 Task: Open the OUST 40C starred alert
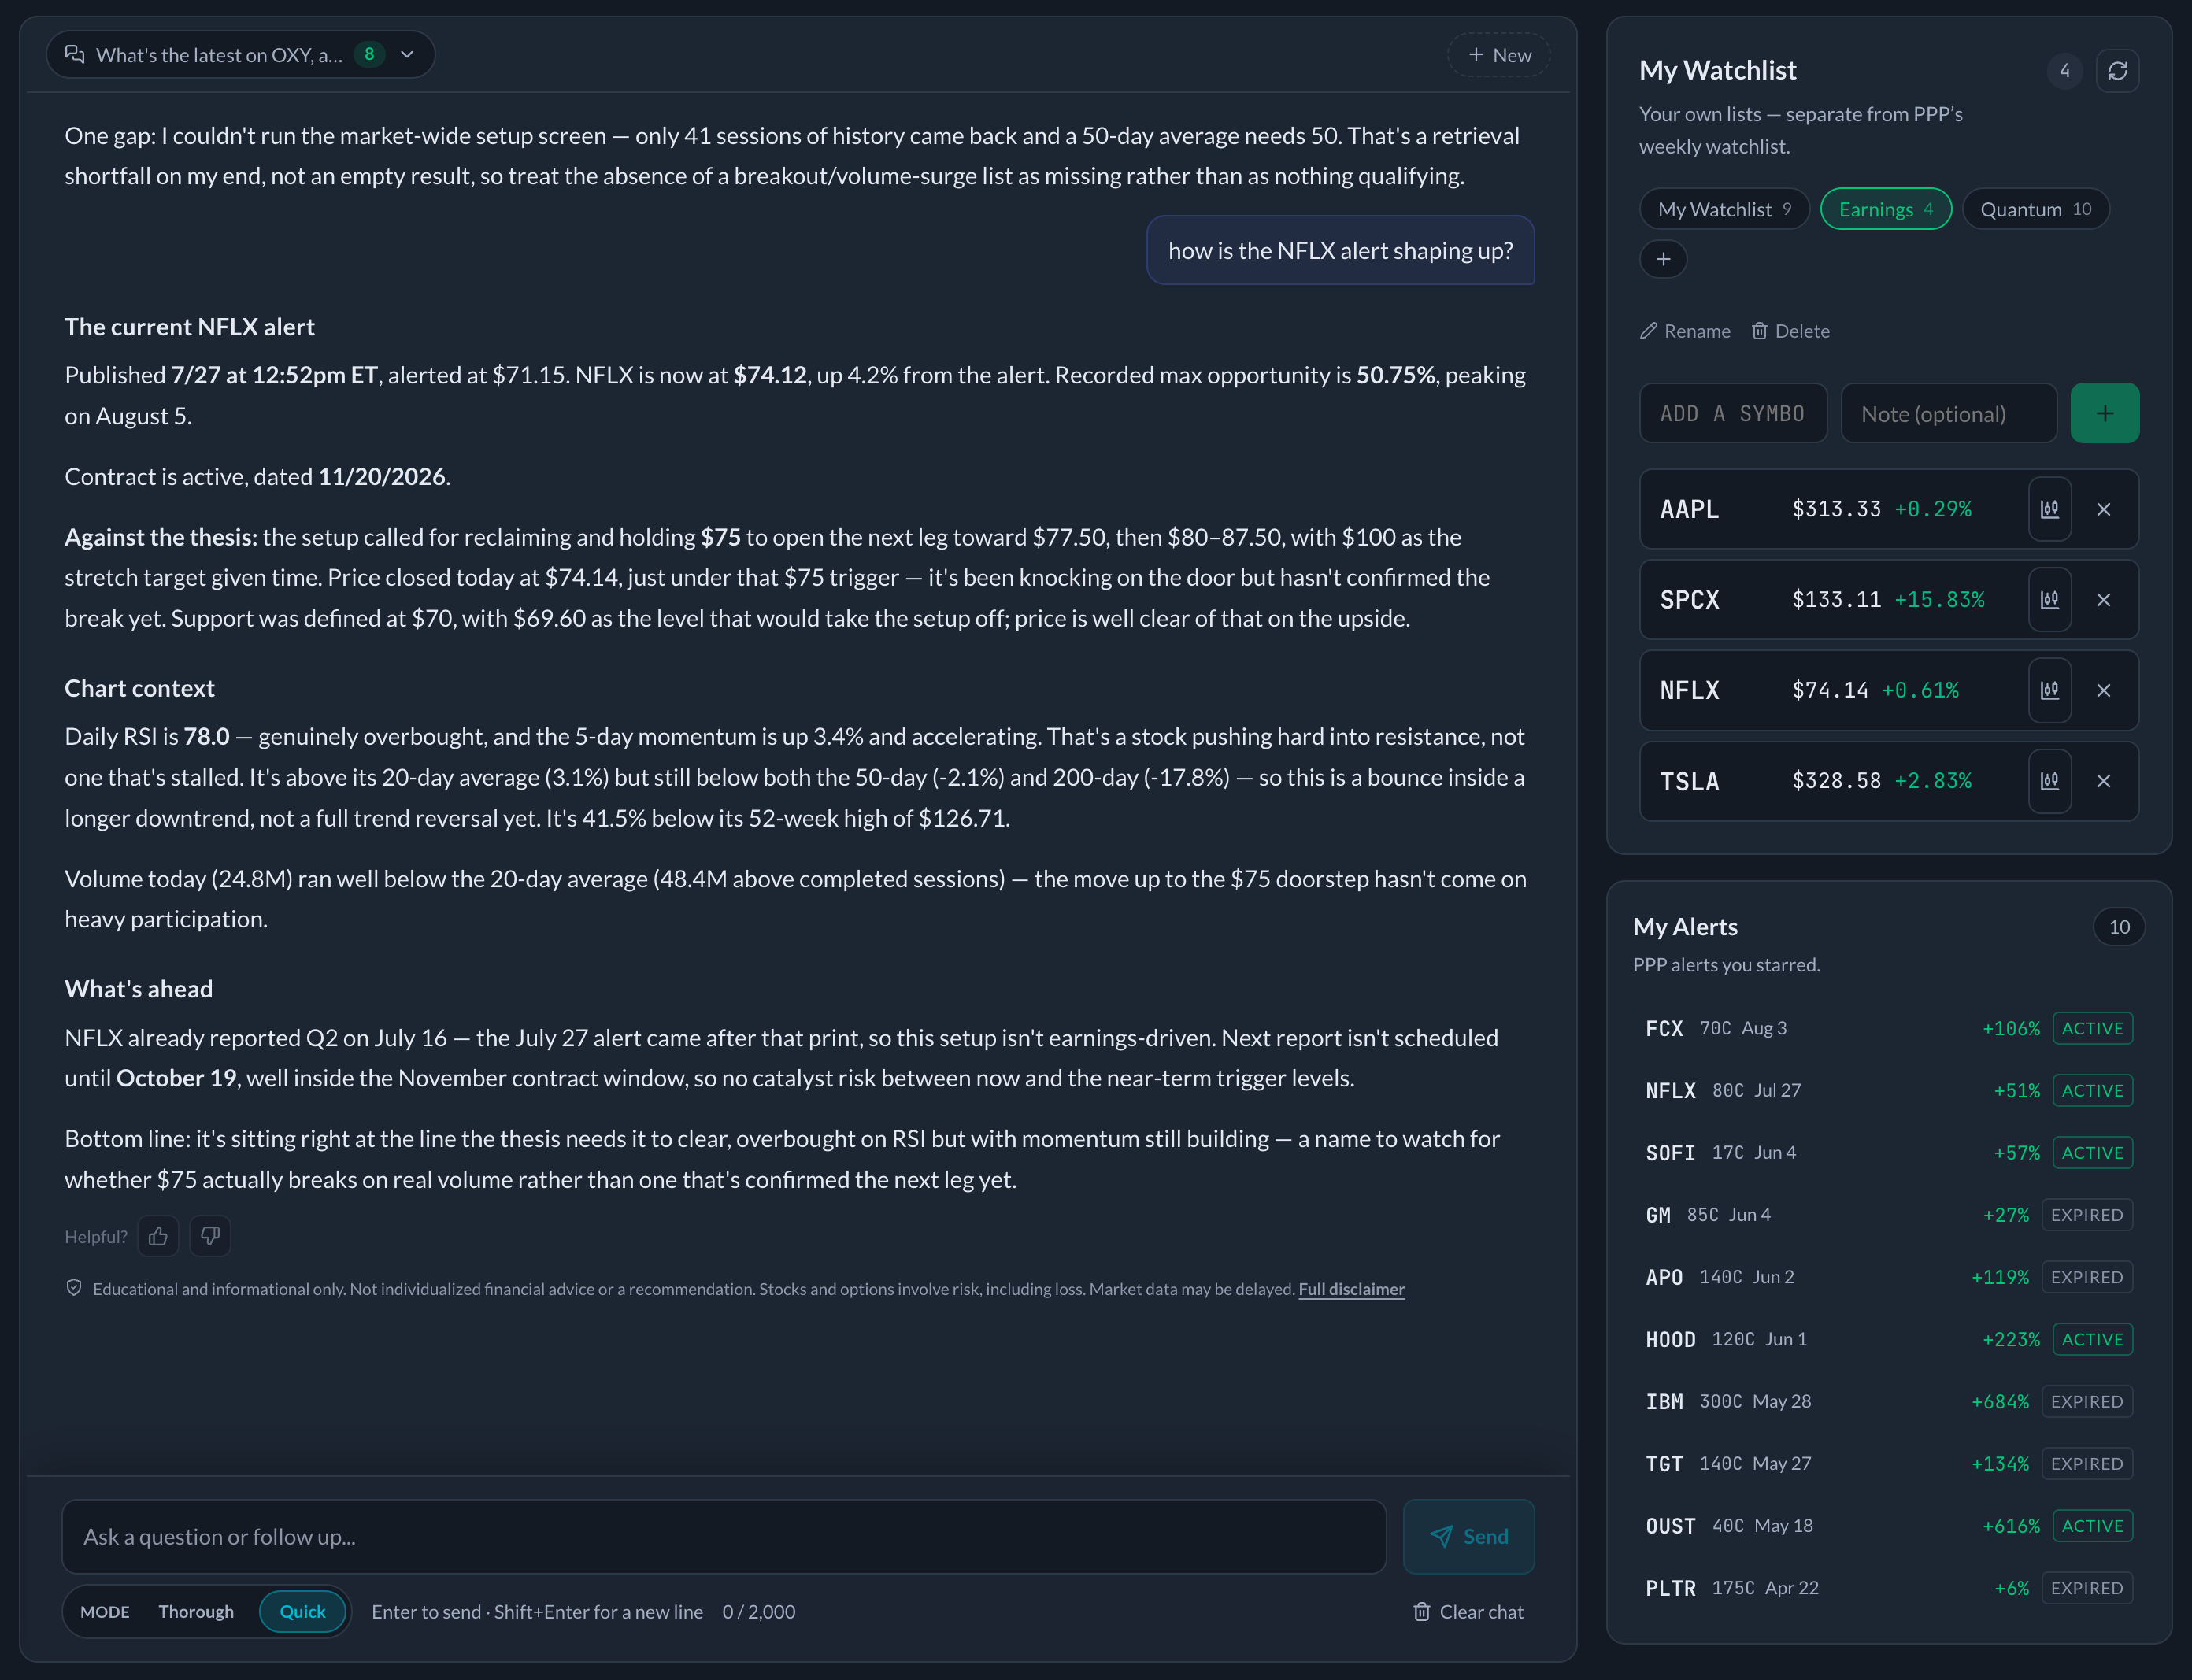[1888, 1526]
